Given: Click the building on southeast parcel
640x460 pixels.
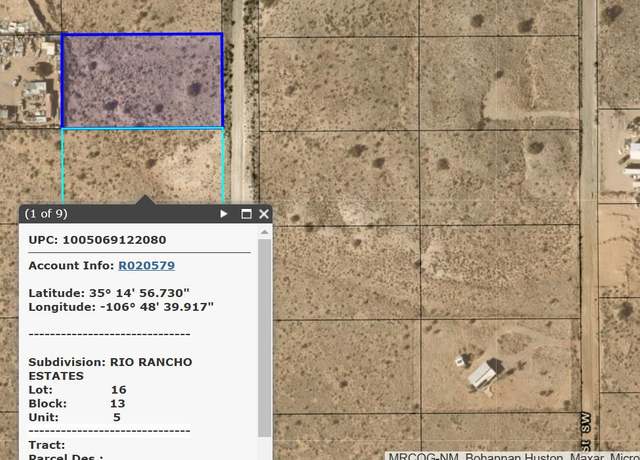Looking at the screenshot, I should 483,375.
